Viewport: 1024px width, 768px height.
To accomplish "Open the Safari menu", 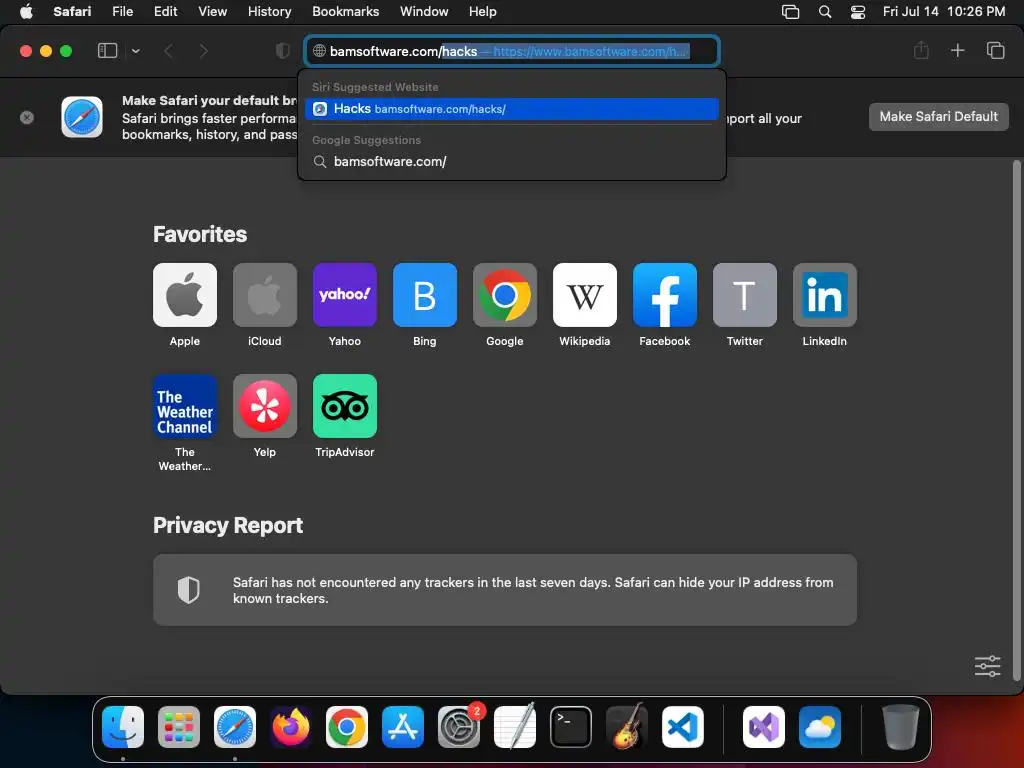I will point(72,12).
